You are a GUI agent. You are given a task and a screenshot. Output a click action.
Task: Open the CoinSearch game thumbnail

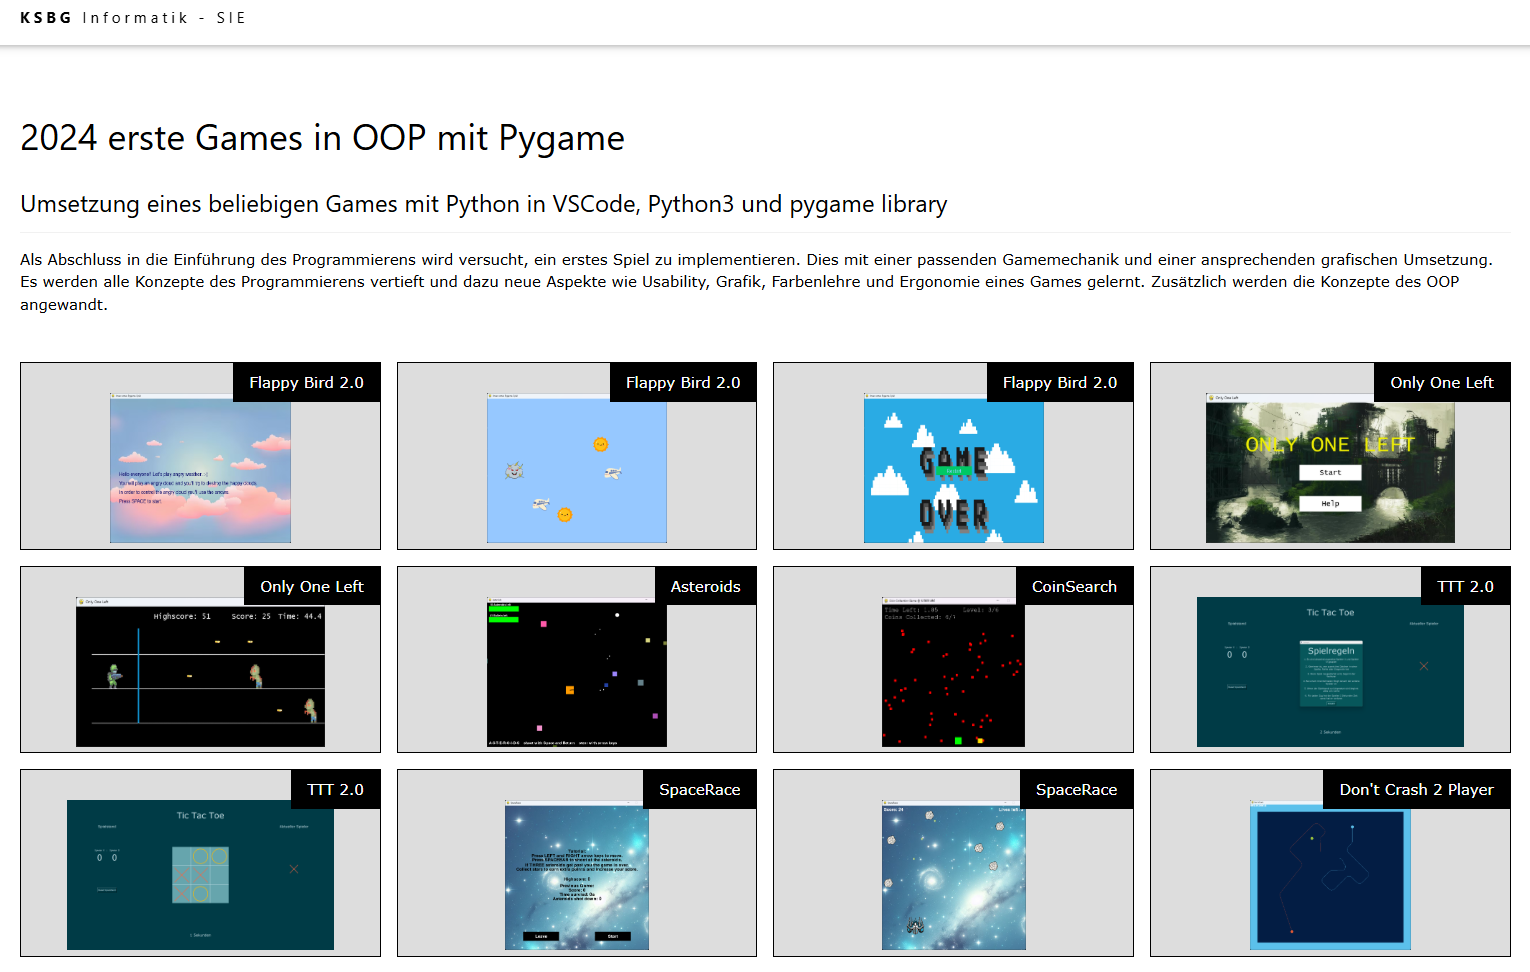click(953, 660)
